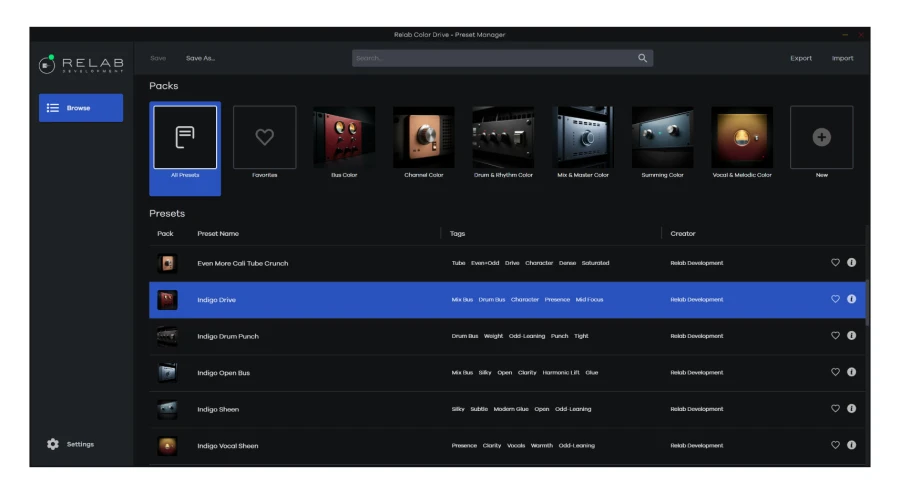
Task: Select the Indigo Vocal Sheen preset name
Action: [x=227, y=446]
